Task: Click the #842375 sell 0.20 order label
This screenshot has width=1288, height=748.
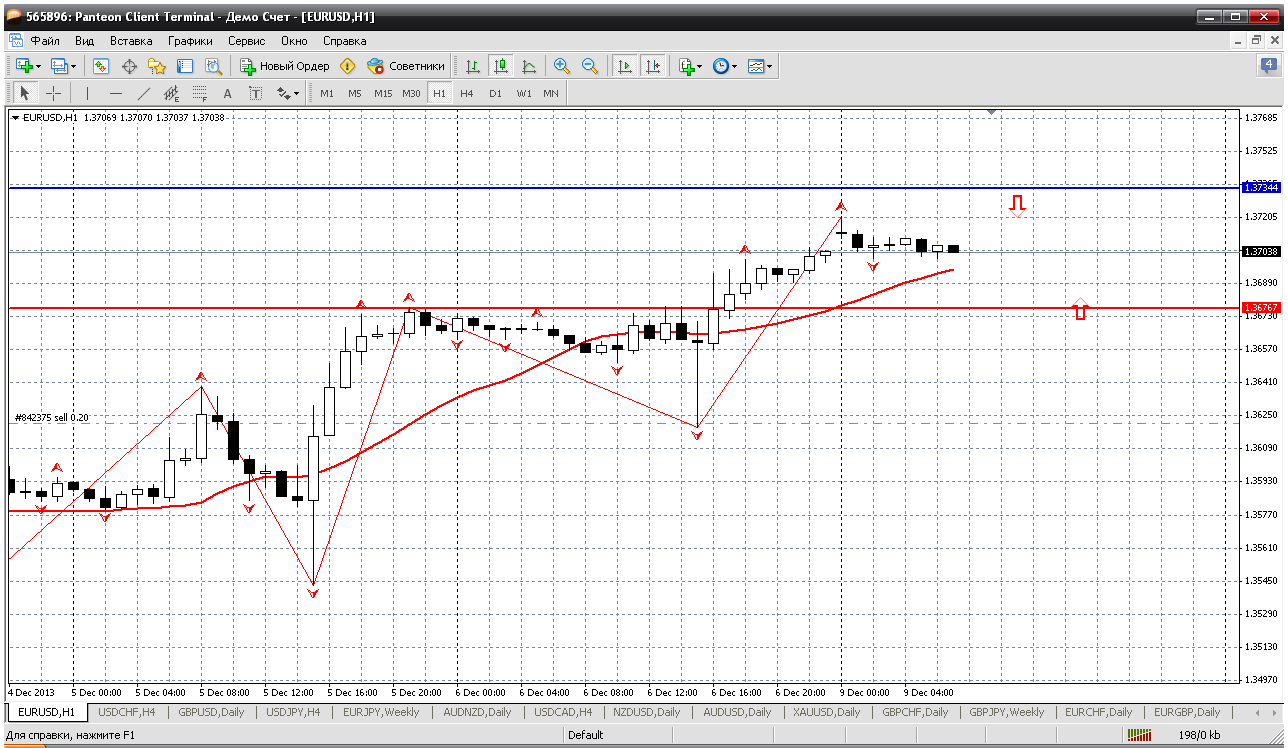Action: (52, 418)
